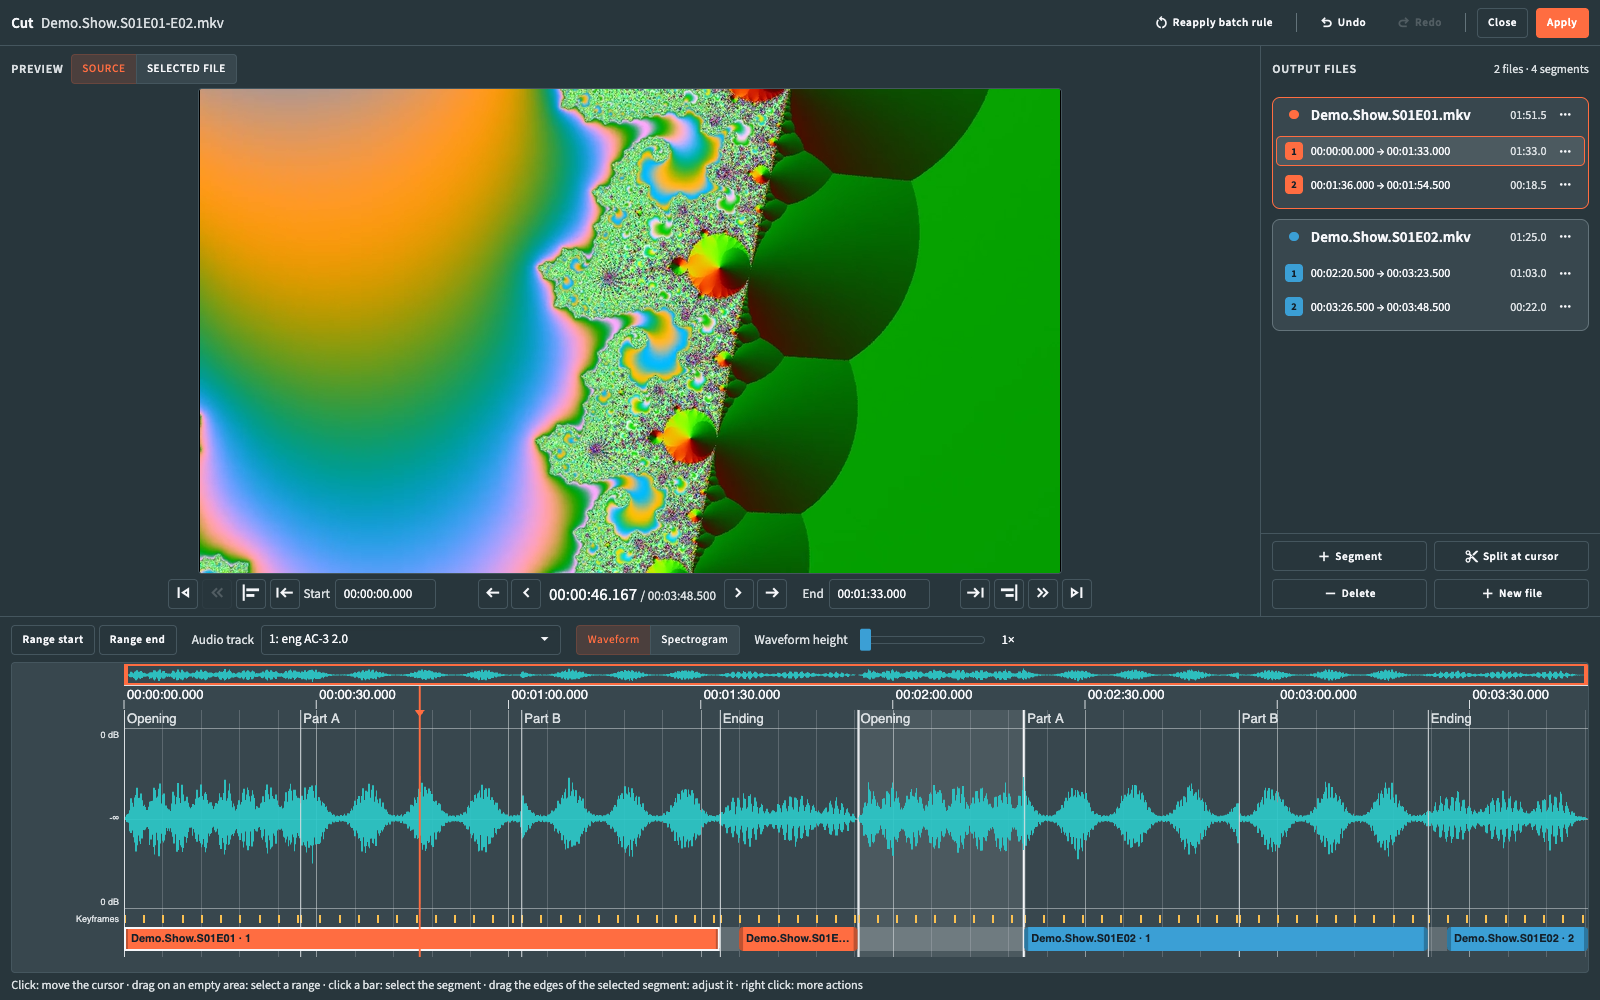
Task: Switch preview to Source
Action: pos(104,69)
